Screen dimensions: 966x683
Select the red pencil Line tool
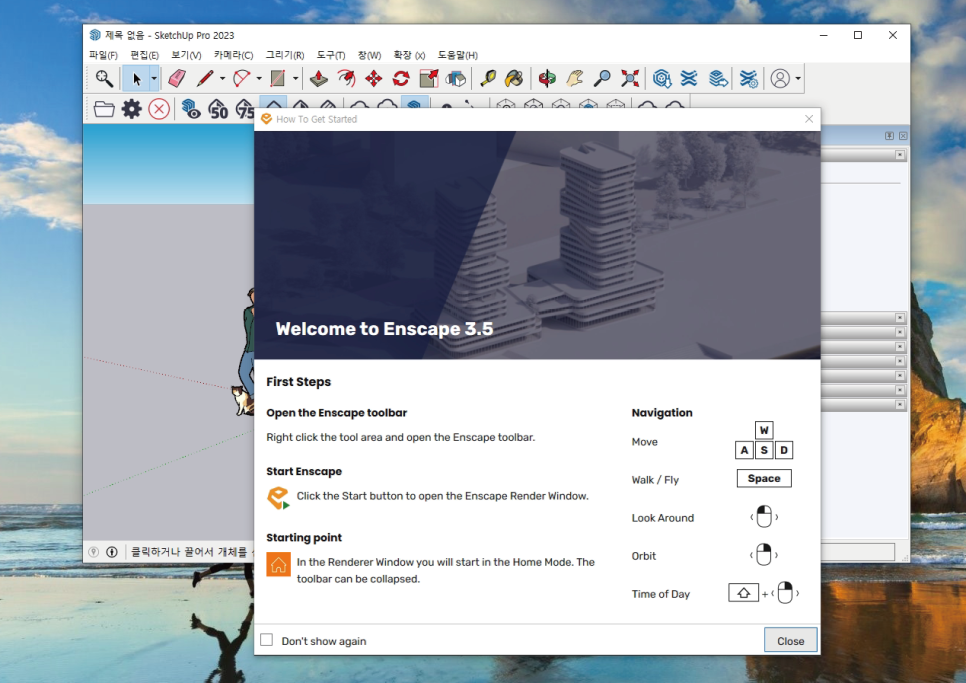(x=205, y=78)
